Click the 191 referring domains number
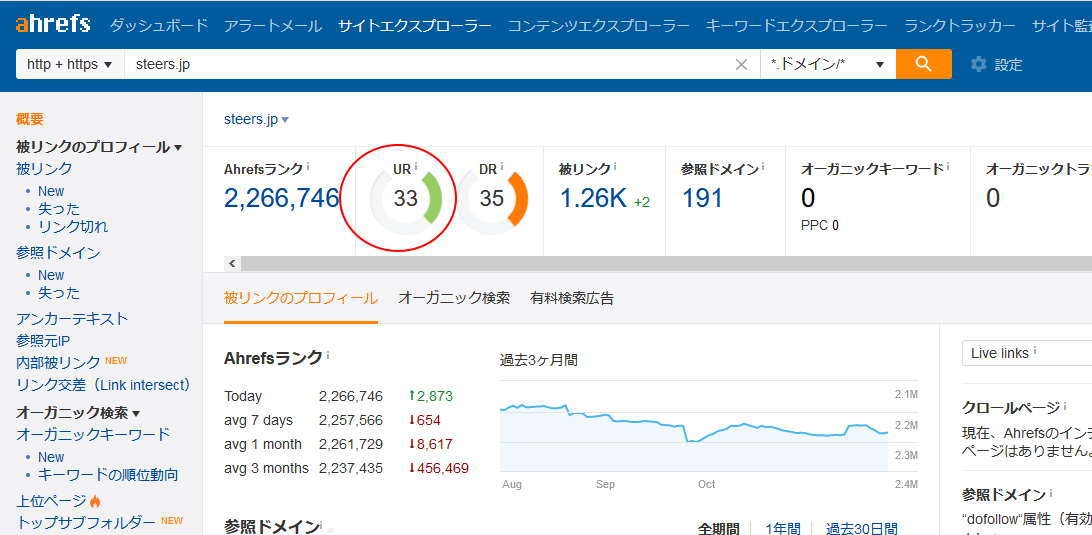 point(702,198)
